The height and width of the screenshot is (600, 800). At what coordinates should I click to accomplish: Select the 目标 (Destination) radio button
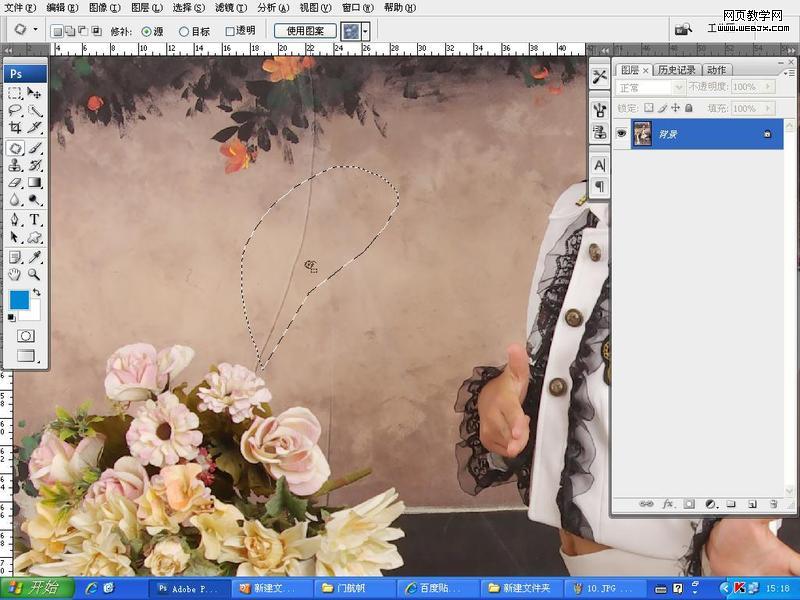click(185, 31)
